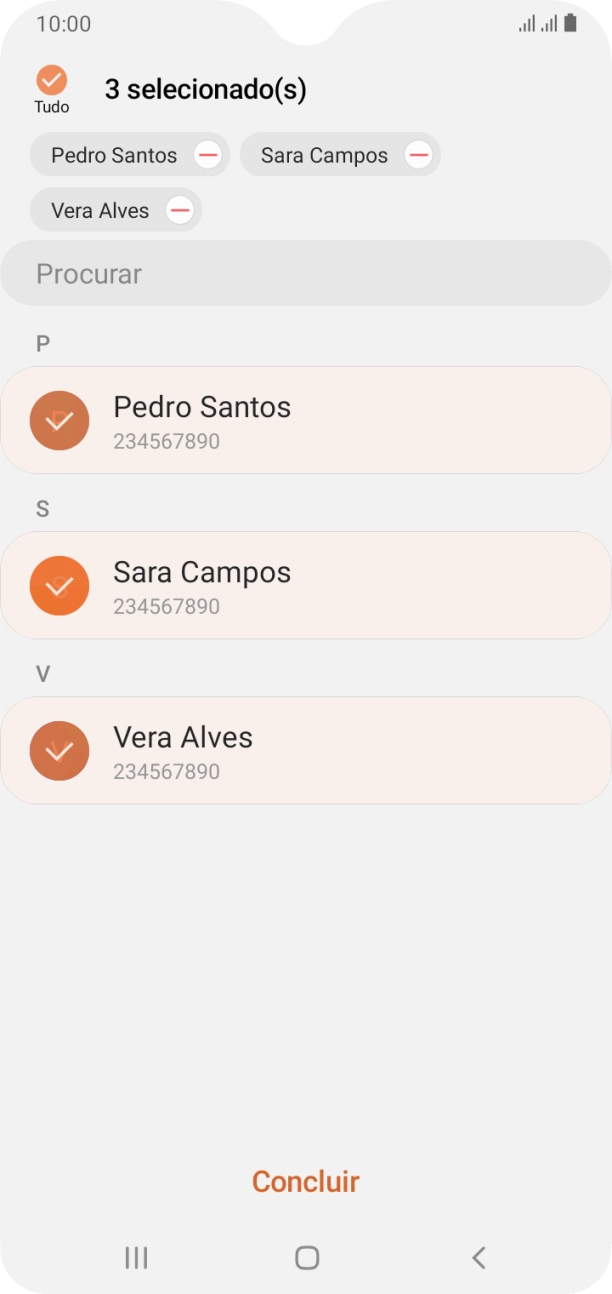Tap Vera Alves contact avatar checkmark
The width and height of the screenshot is (612, 1294).
[x=59, y=750]
